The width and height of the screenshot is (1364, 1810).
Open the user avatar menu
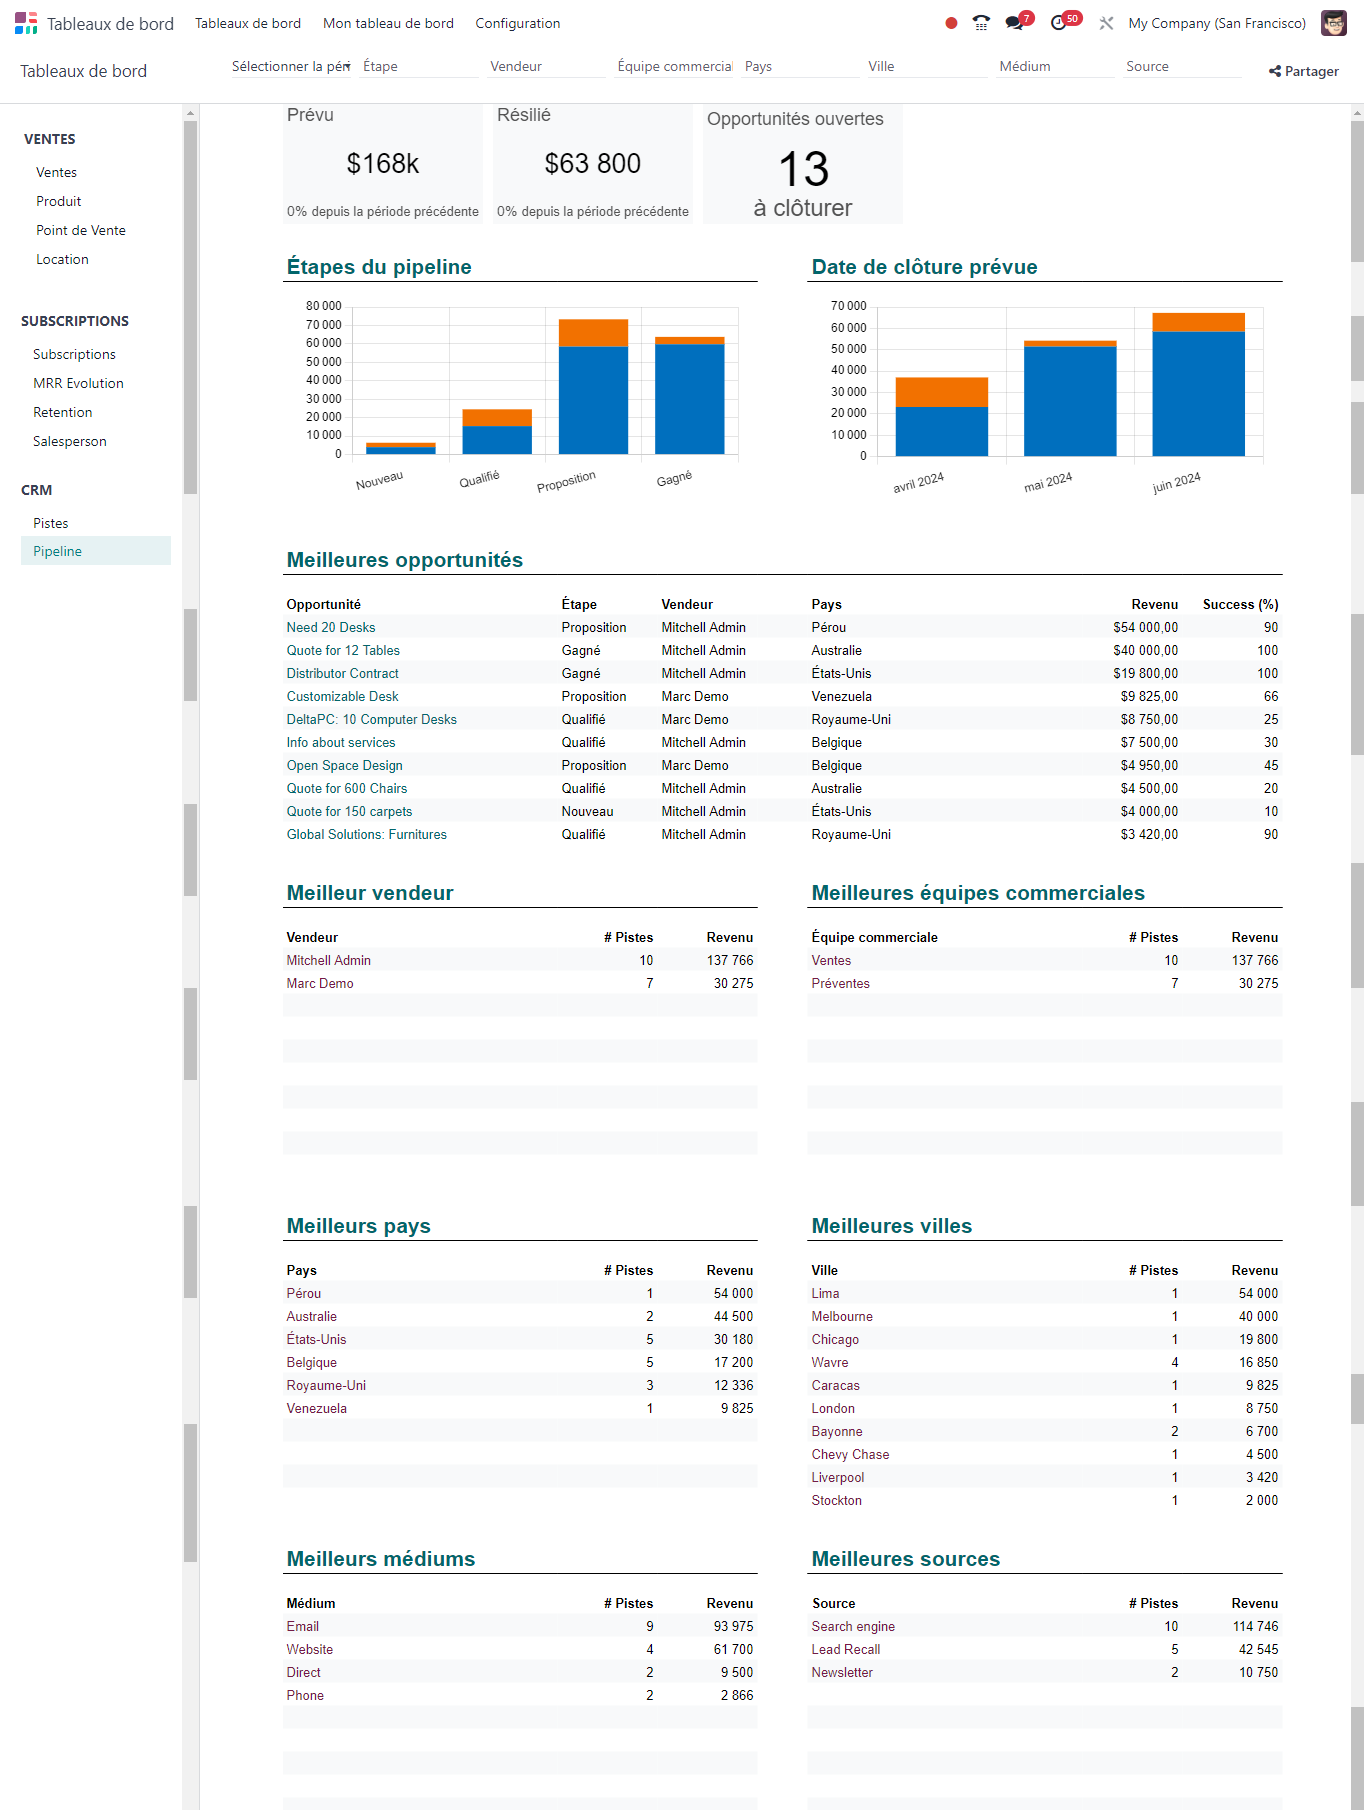[x=1334, y=23]
